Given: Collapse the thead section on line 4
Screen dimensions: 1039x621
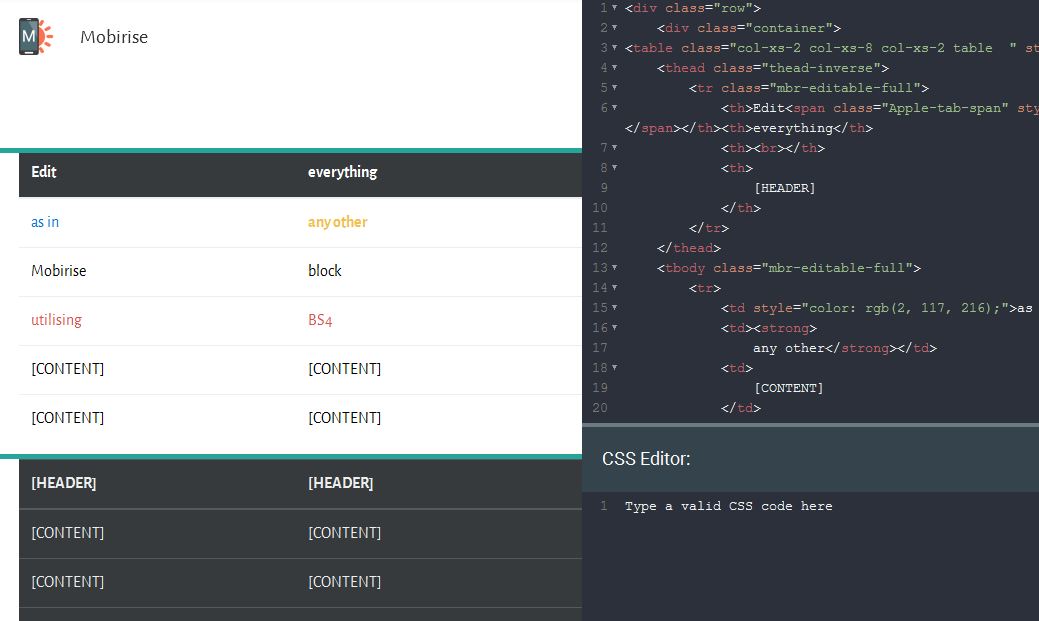Looking at the screenshot, I should 613,68.
